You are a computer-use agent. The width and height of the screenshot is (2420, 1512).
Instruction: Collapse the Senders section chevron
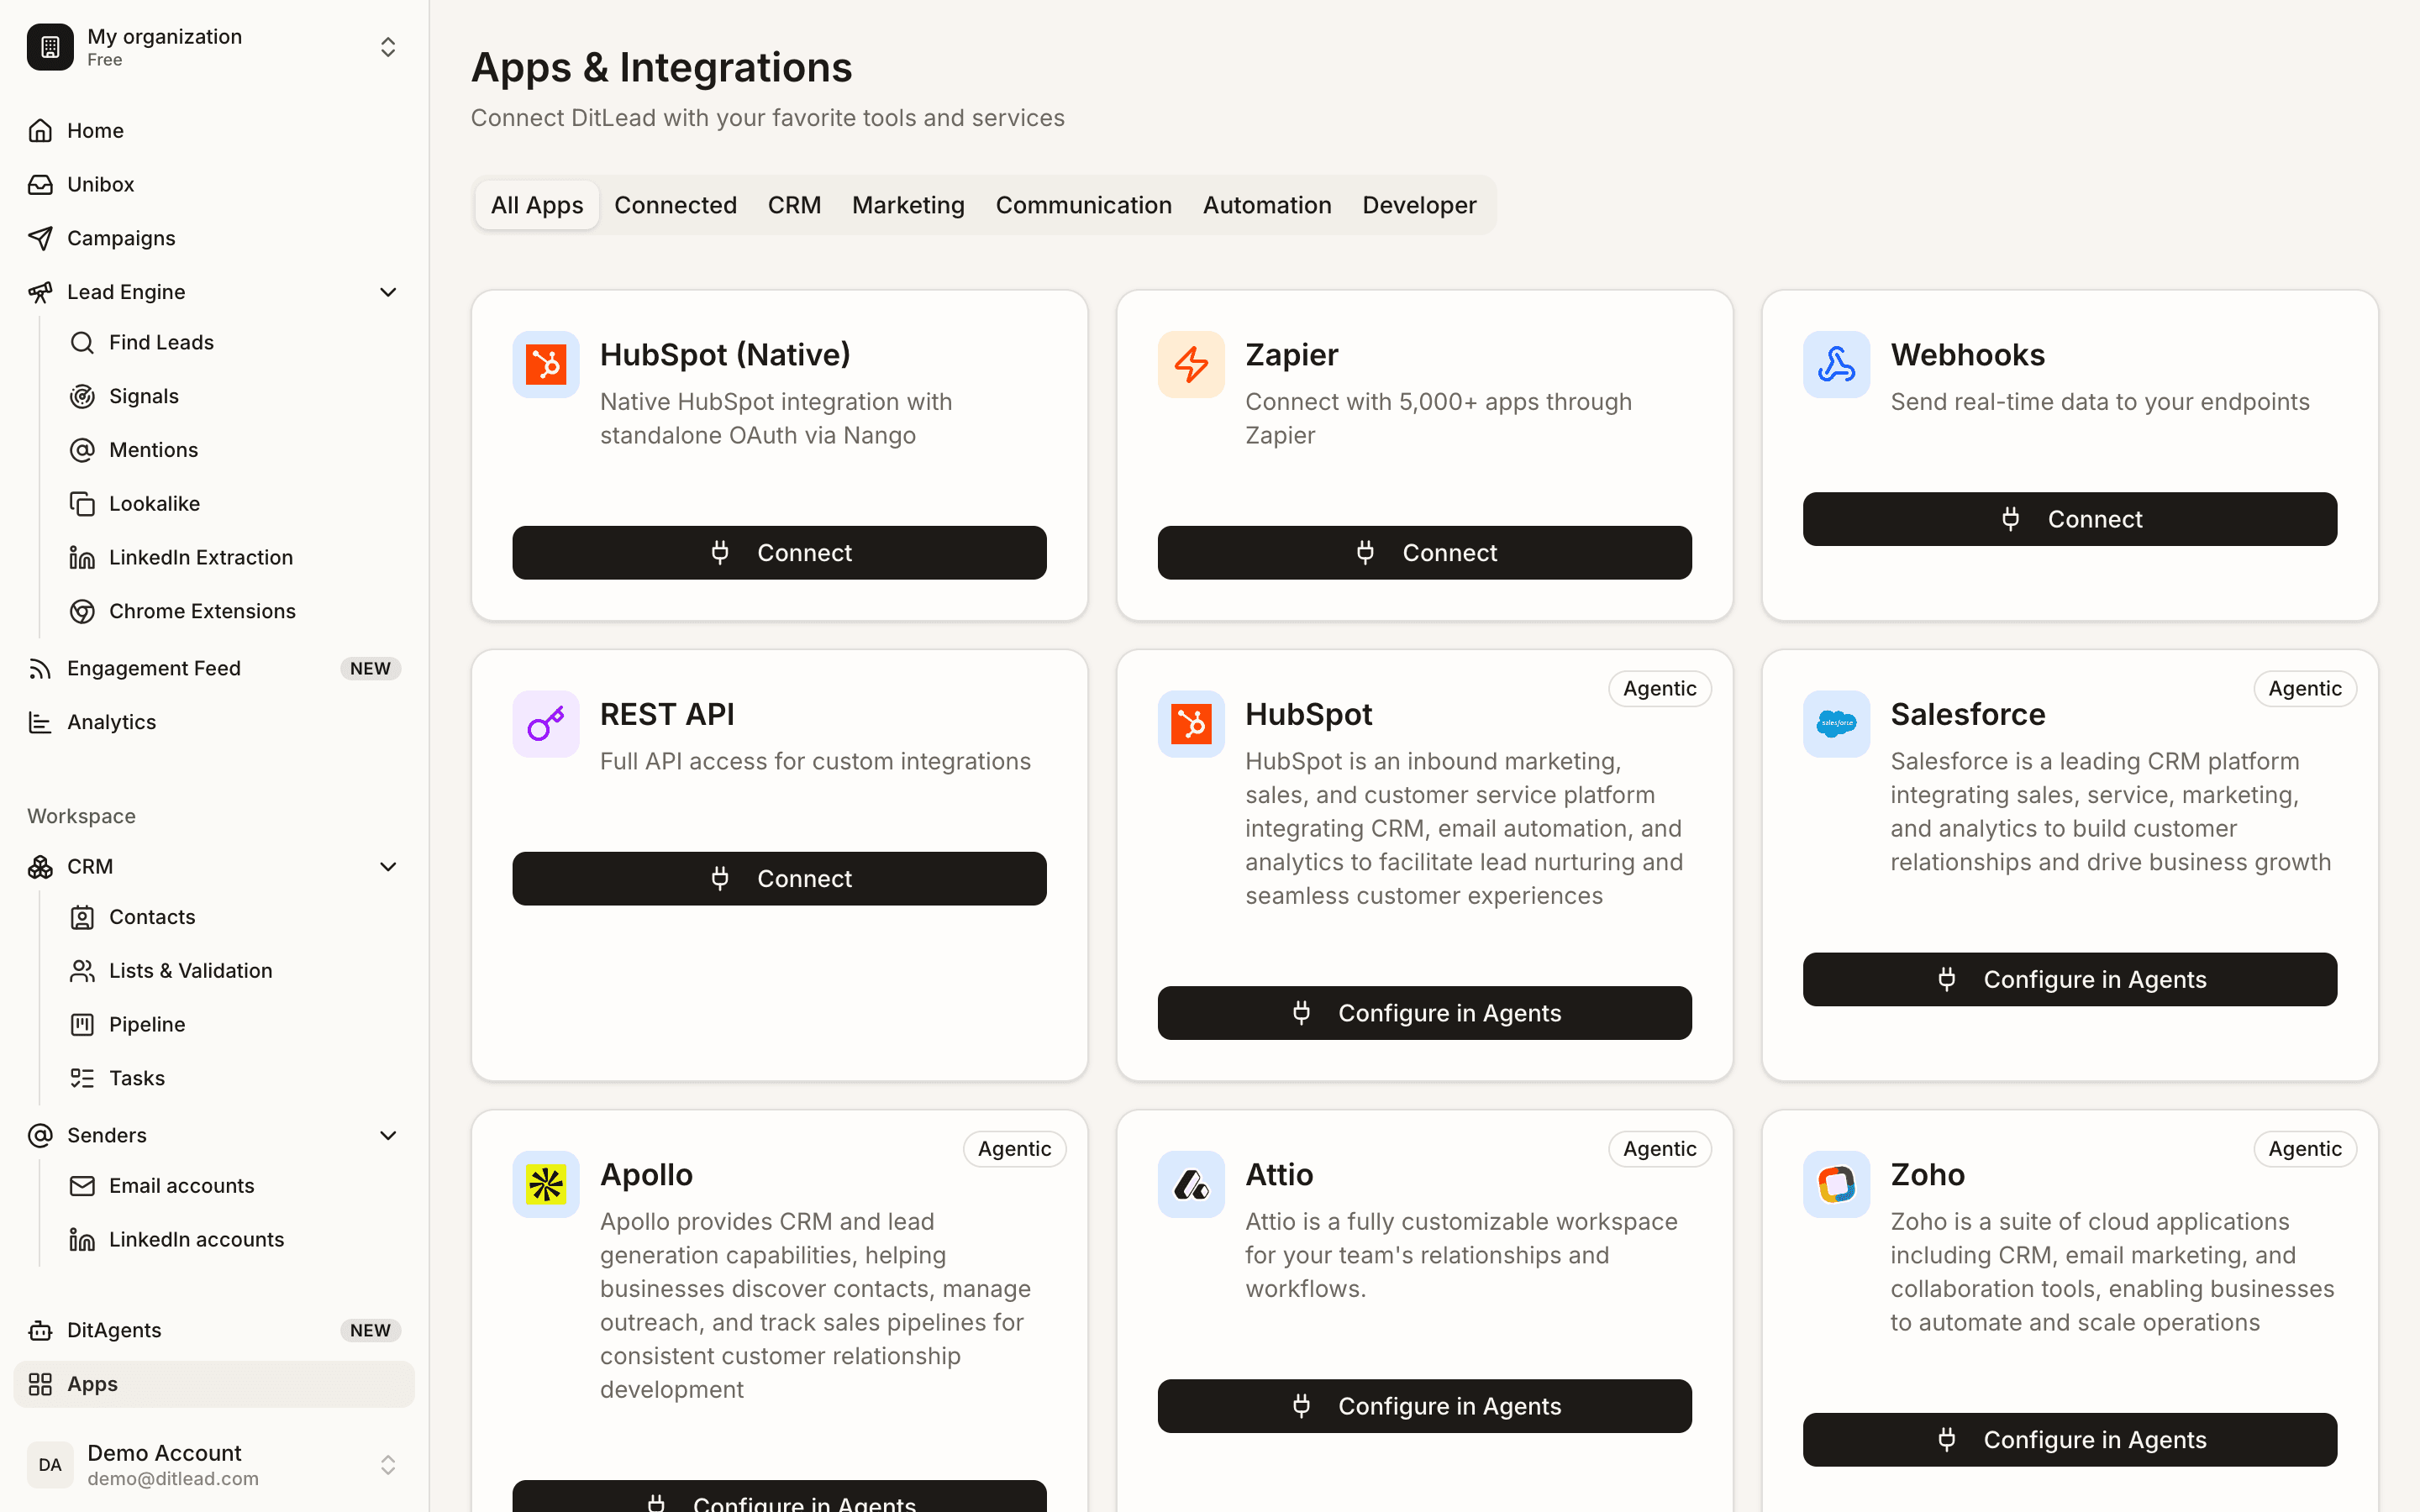(x=388, y=1136)
